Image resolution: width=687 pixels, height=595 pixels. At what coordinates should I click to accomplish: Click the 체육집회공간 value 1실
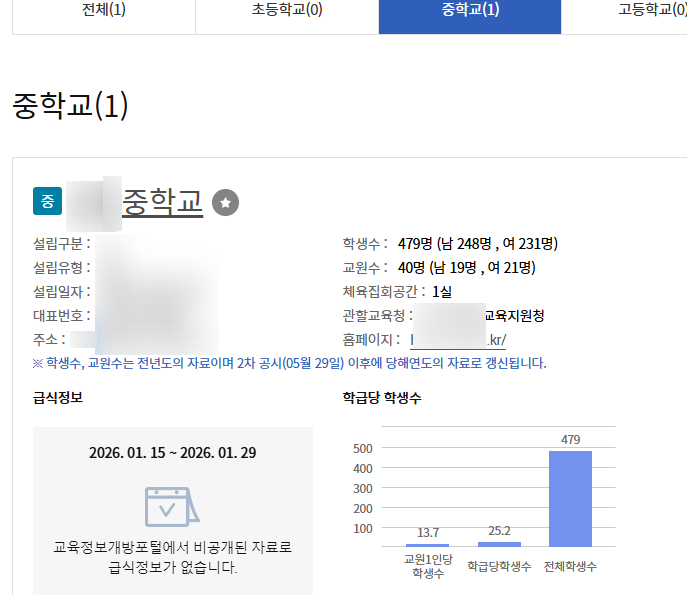[442, 292]
